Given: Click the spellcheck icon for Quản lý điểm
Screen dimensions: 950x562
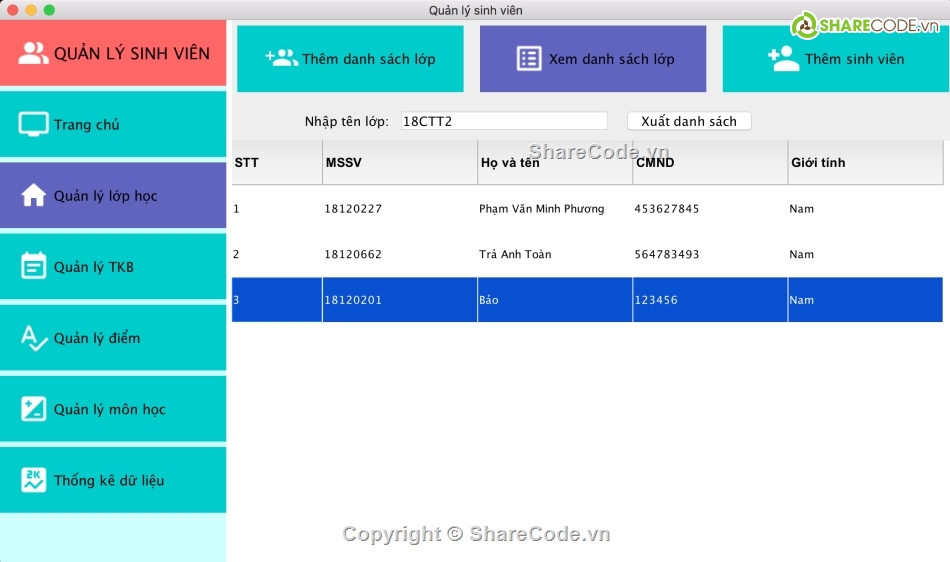Looking at the screenshot, I should point(33,338).
